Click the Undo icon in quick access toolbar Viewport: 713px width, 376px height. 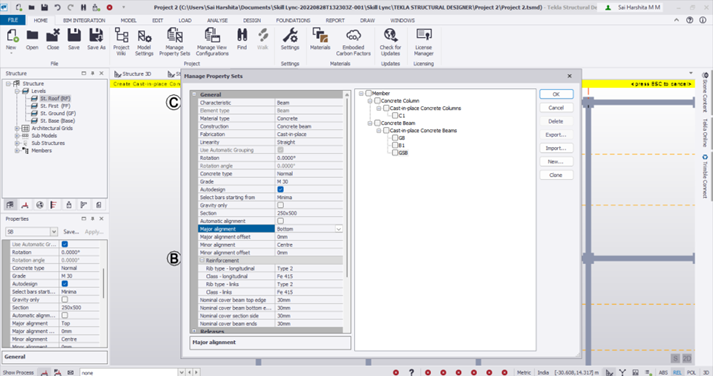[x=58, y=7]
